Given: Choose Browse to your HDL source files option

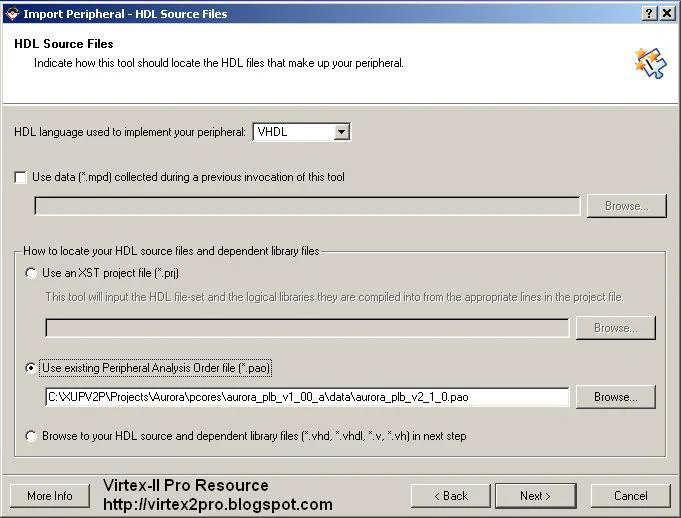Looking at the screenshot, I should [x=32, y=436].
